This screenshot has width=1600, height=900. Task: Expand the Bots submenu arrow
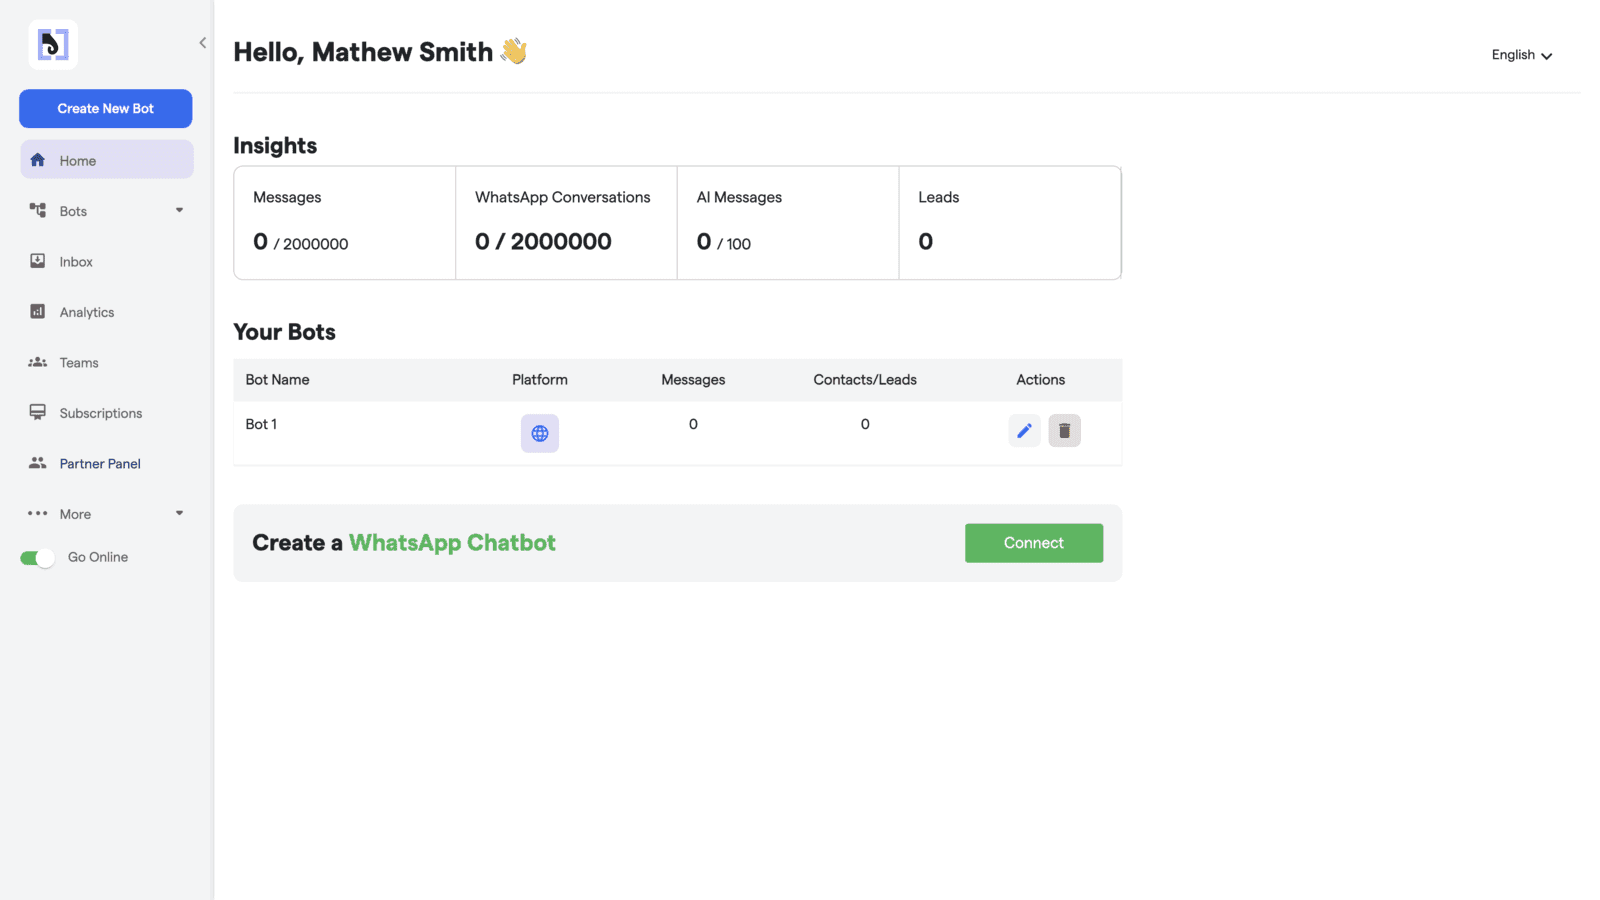180,210
